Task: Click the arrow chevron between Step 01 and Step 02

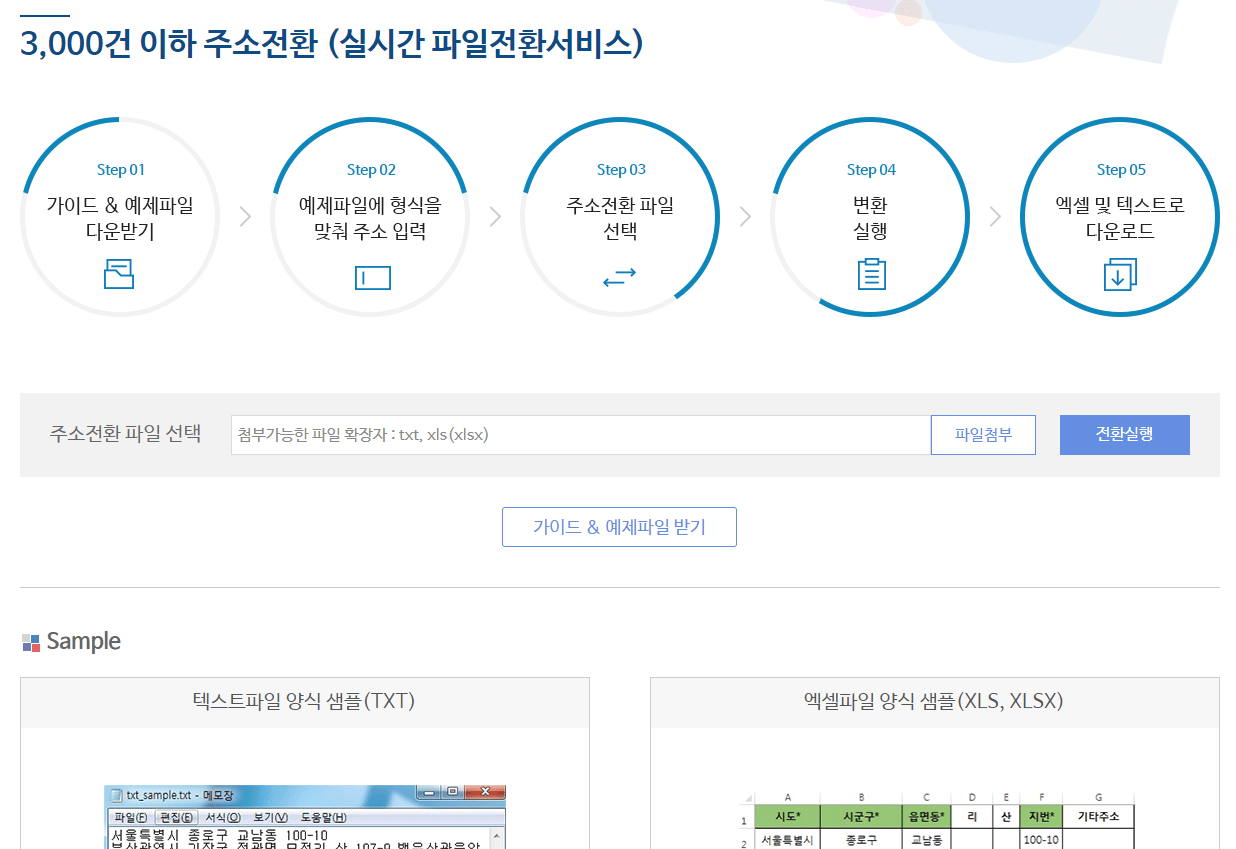Action: click(x=245, y=215)
